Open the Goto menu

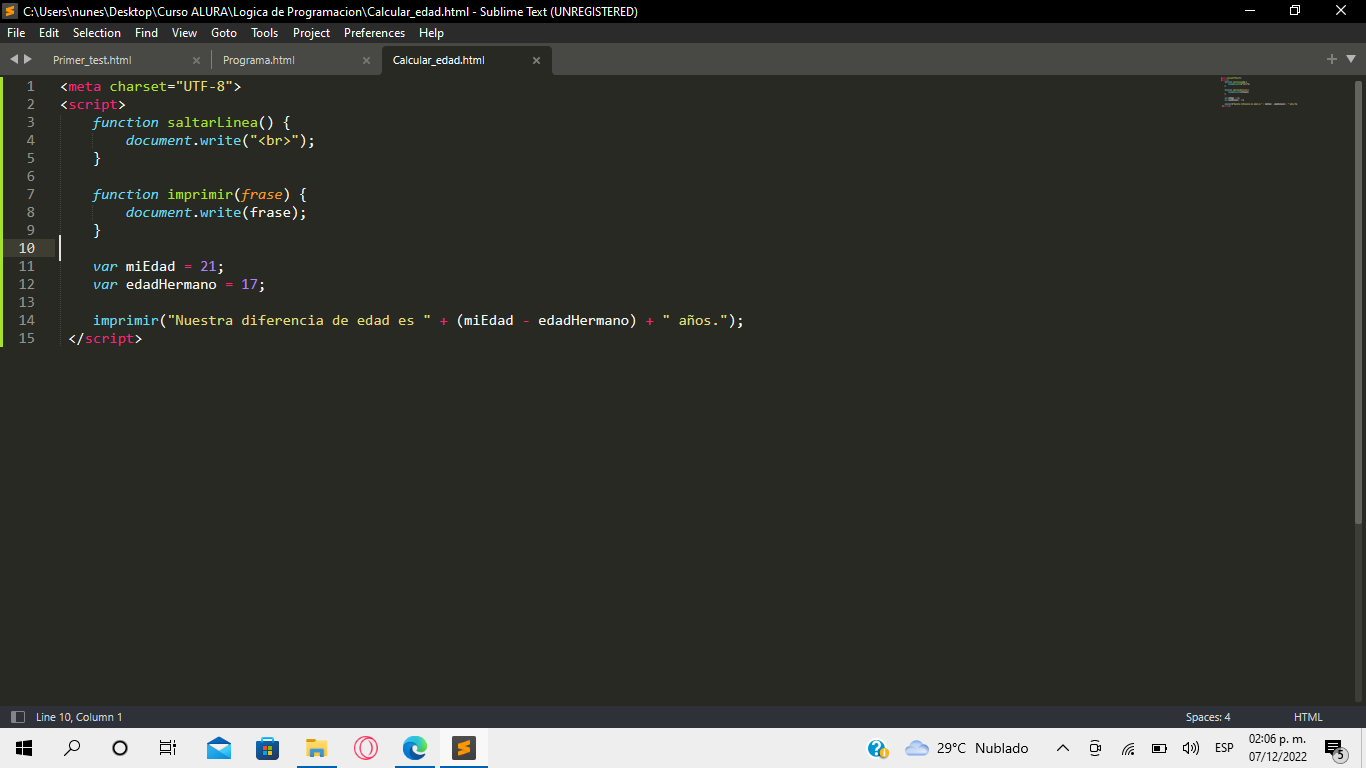tap(224, 33)
